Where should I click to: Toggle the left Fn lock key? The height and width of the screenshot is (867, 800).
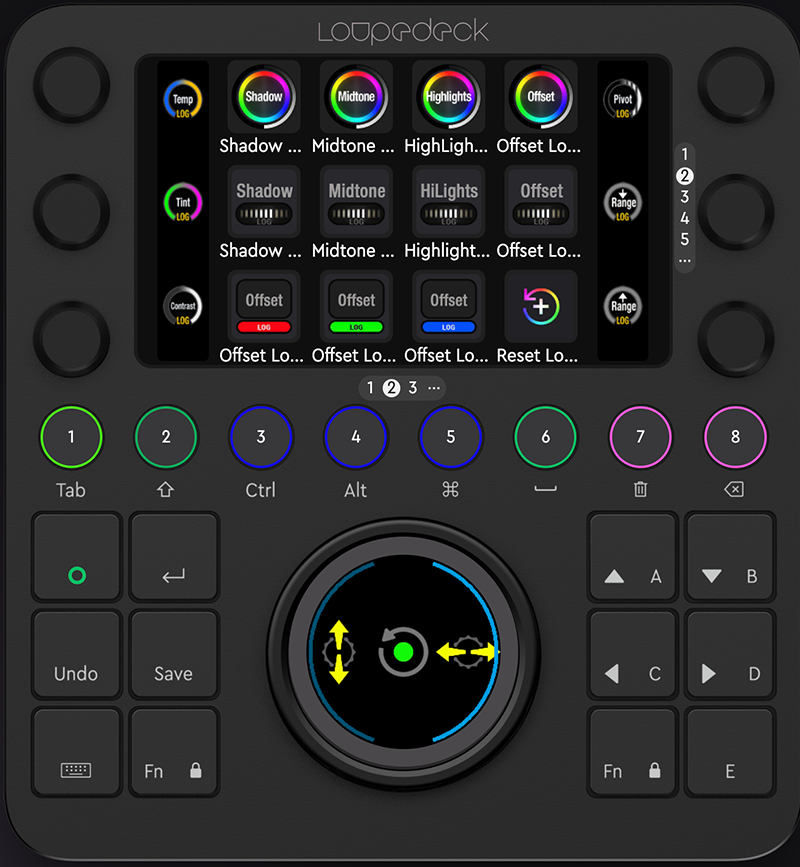(174, 752)
